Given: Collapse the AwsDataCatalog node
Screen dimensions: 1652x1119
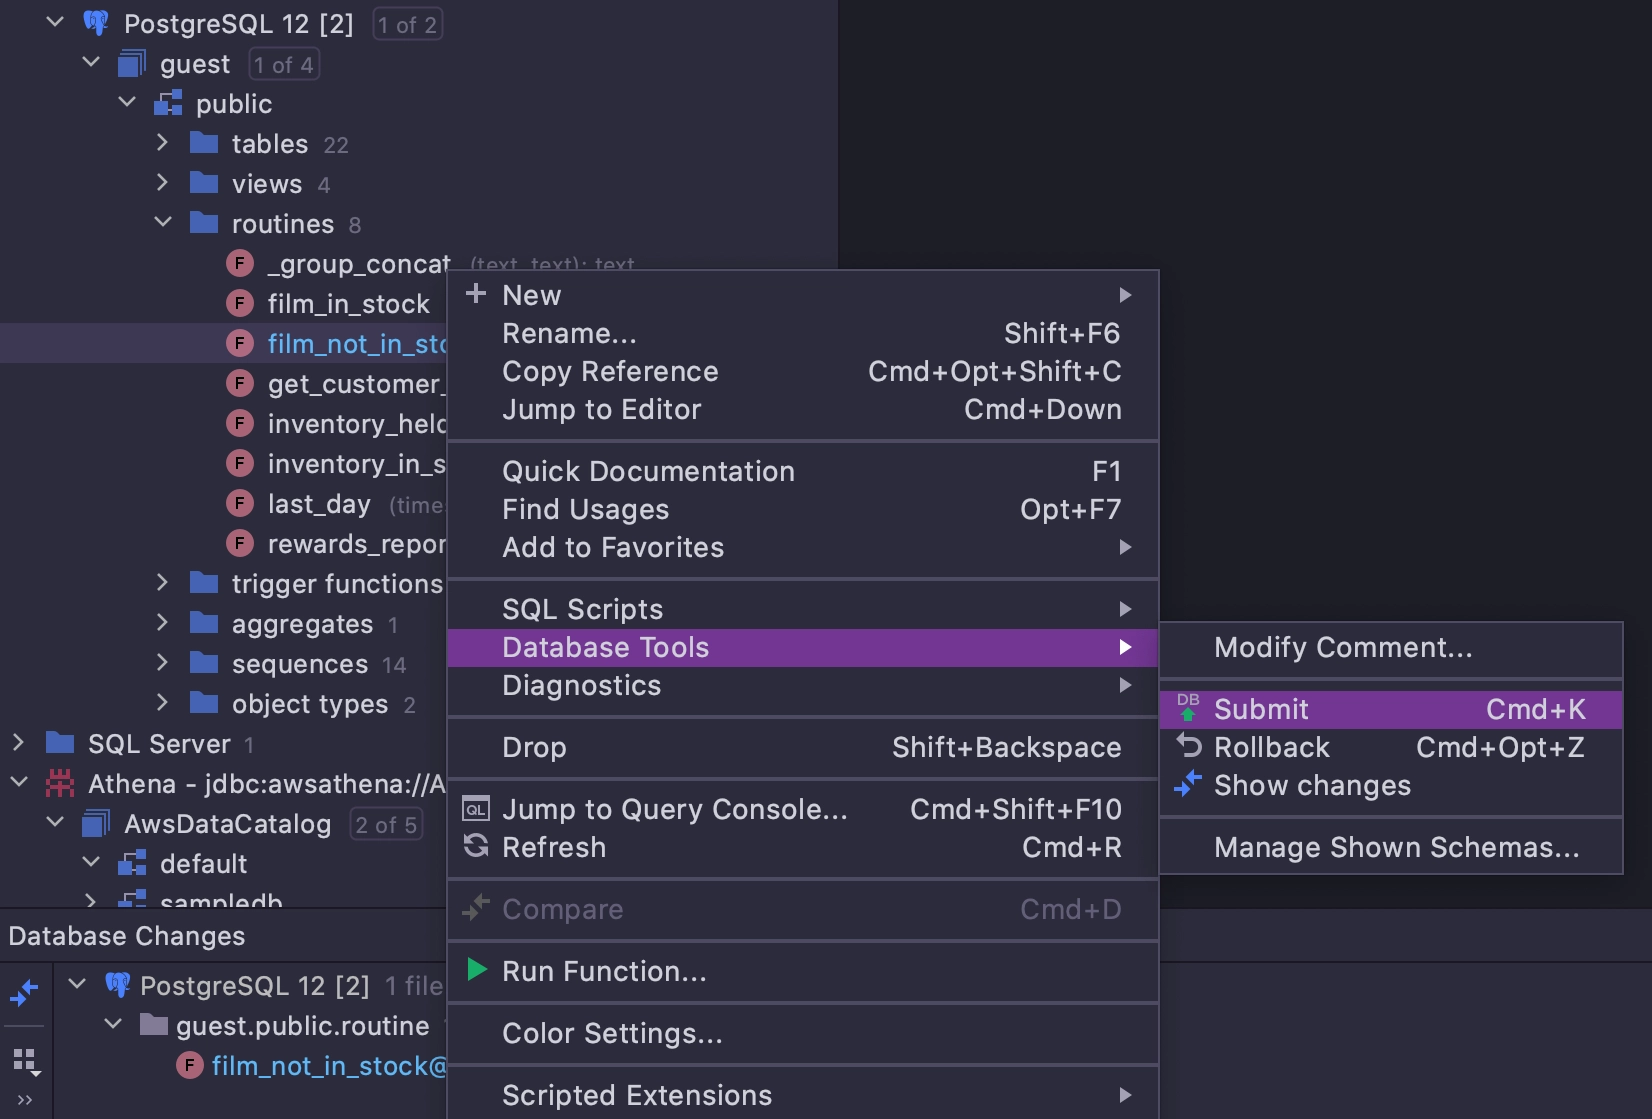Looking at the screenshot, I should (55, 822).
